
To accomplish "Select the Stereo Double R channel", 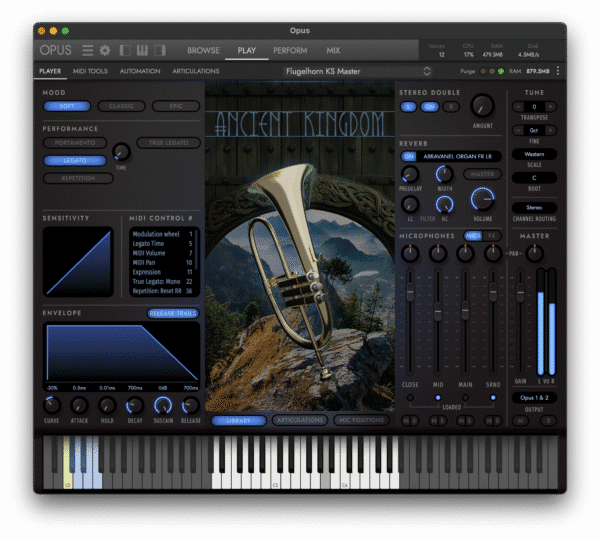I will tap(451, 107).
